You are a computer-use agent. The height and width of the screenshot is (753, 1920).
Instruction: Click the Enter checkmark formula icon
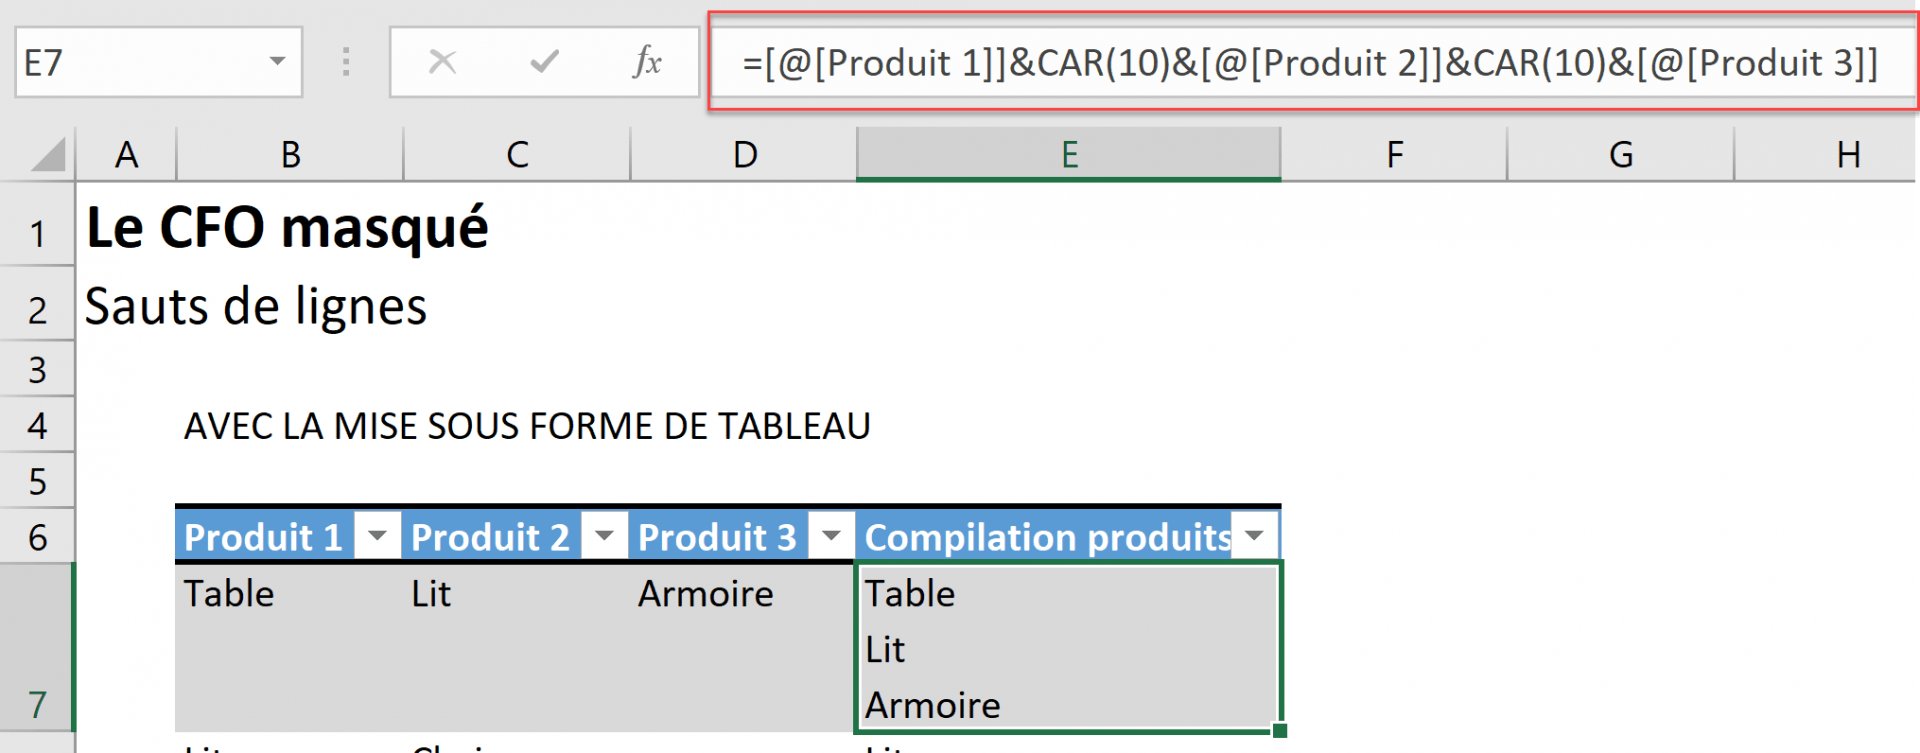(x=544, y=63)
